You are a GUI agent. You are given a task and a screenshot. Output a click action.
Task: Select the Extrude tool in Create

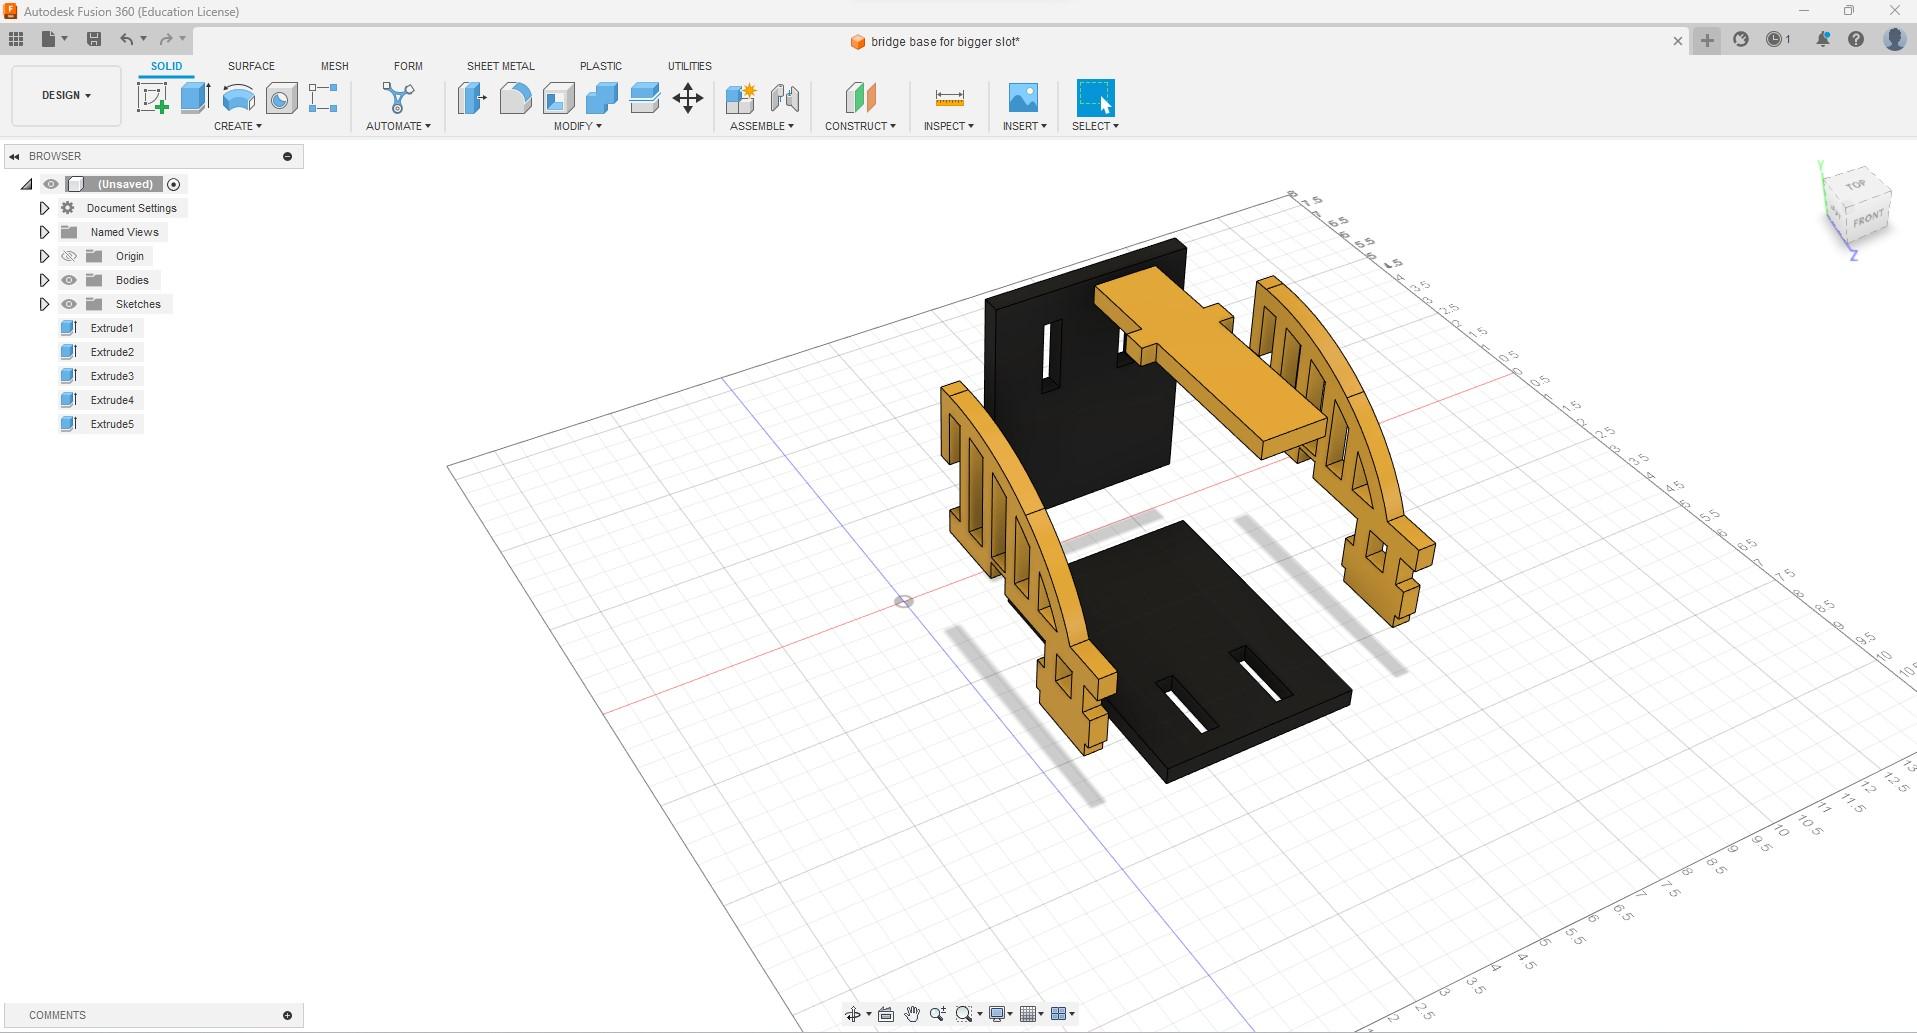pyautogui.click(x=195, y=98)
